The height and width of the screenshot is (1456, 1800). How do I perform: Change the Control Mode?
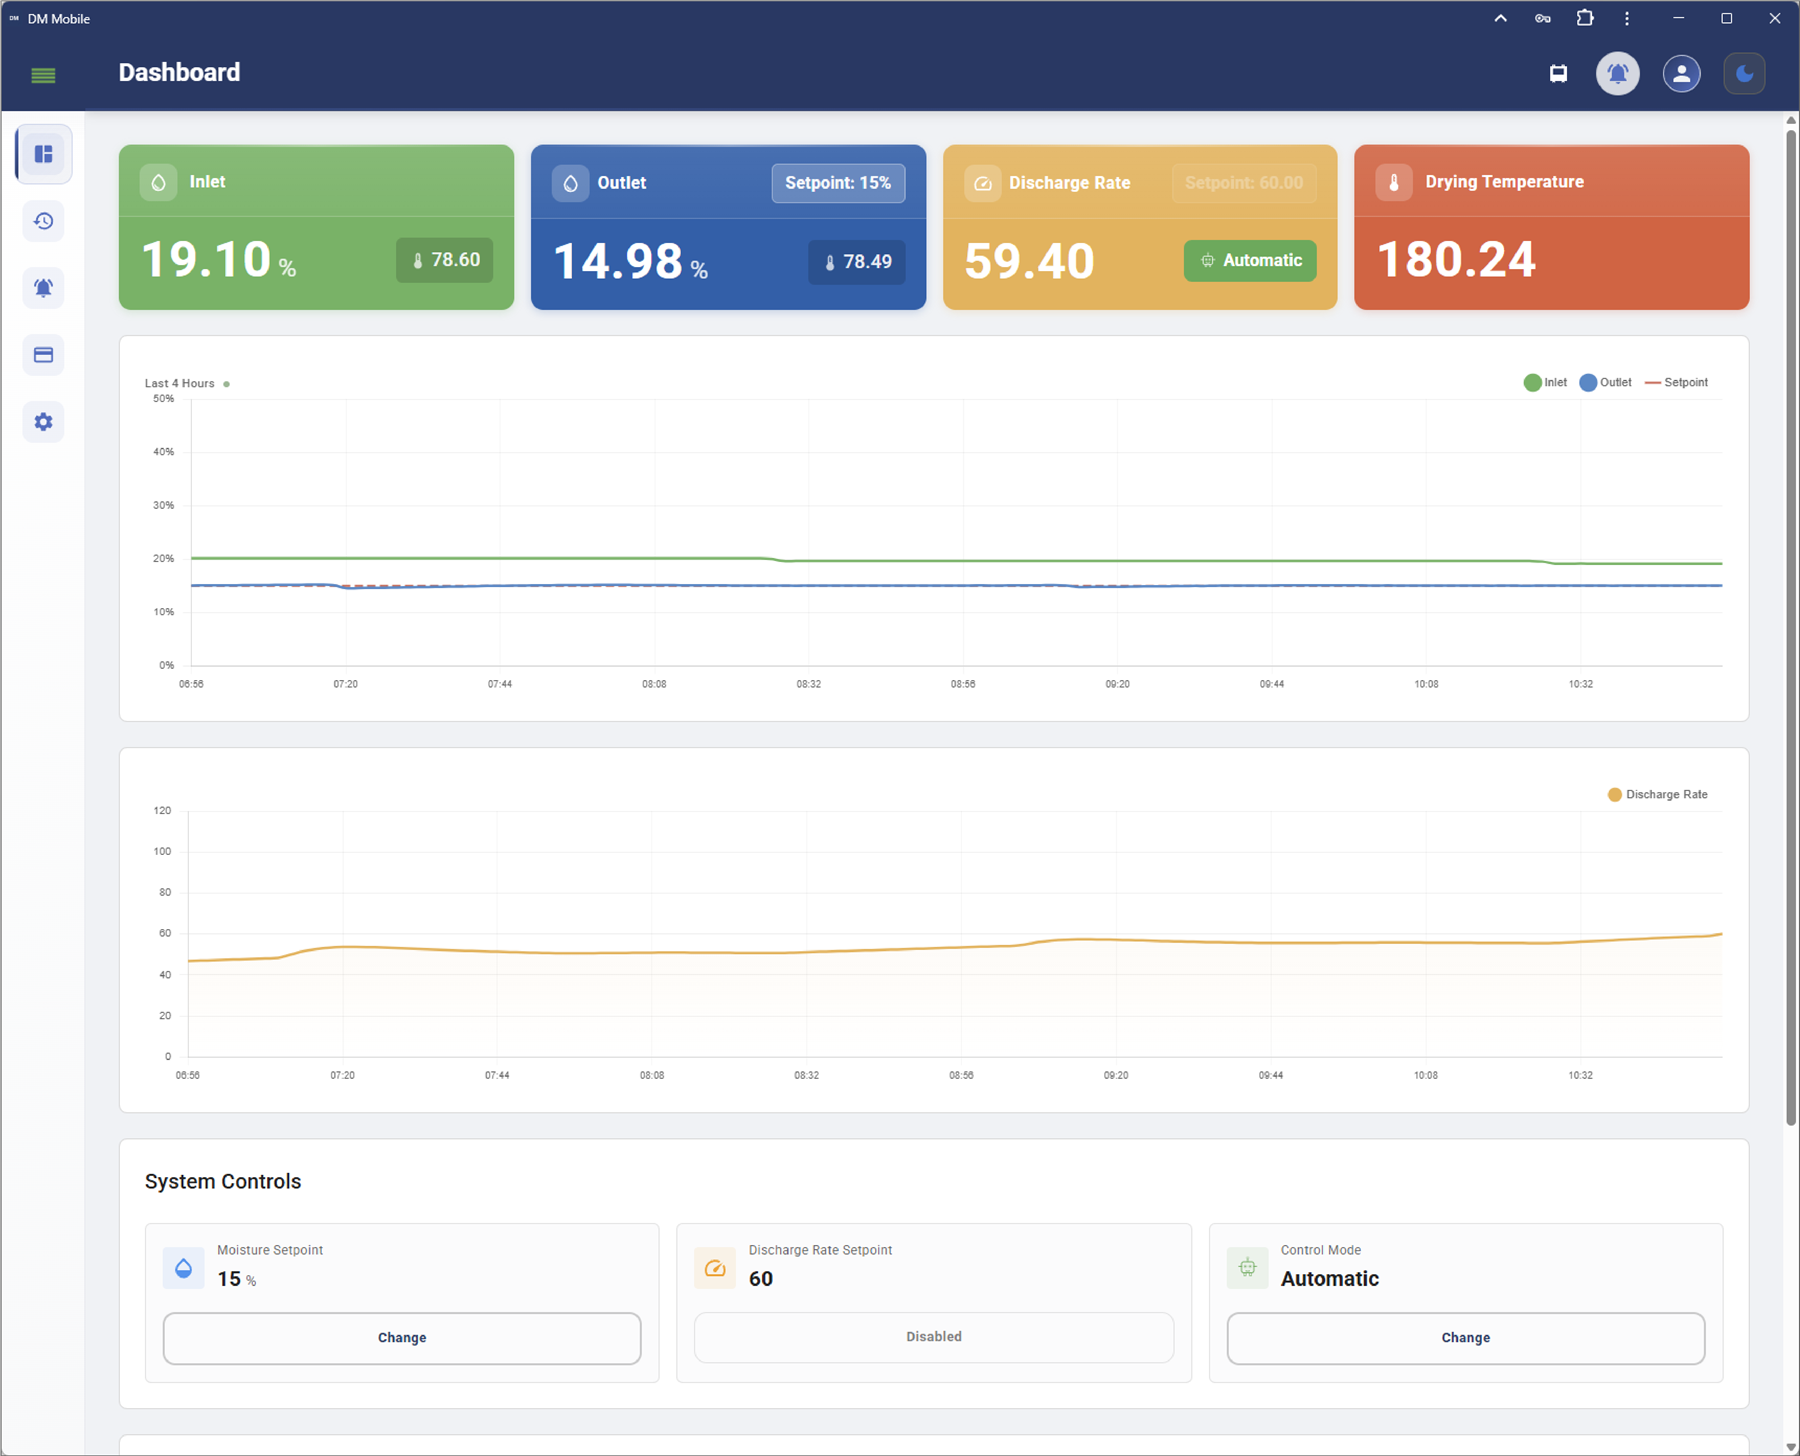1466,1338
